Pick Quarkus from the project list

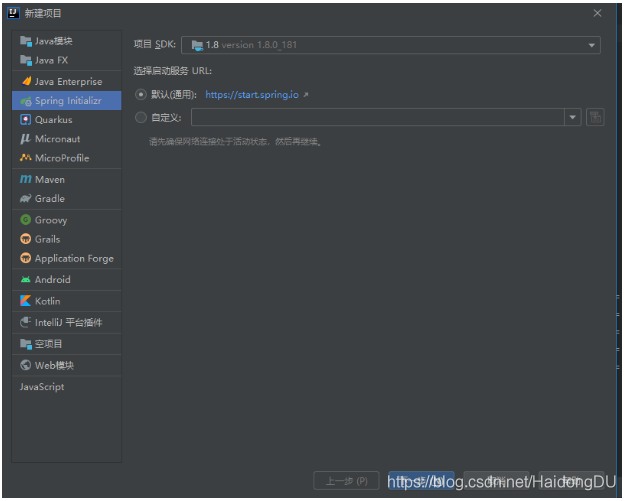(67, 120)
